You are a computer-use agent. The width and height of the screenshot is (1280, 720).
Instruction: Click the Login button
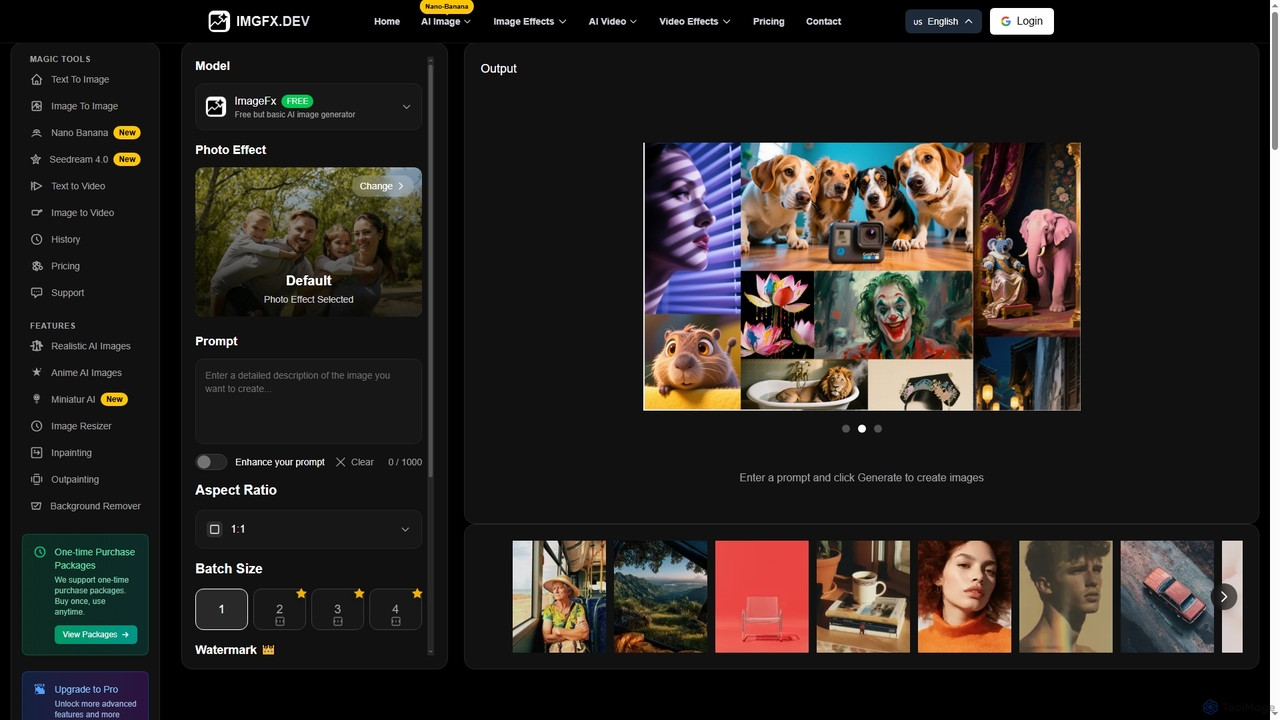click(1022, 21)
